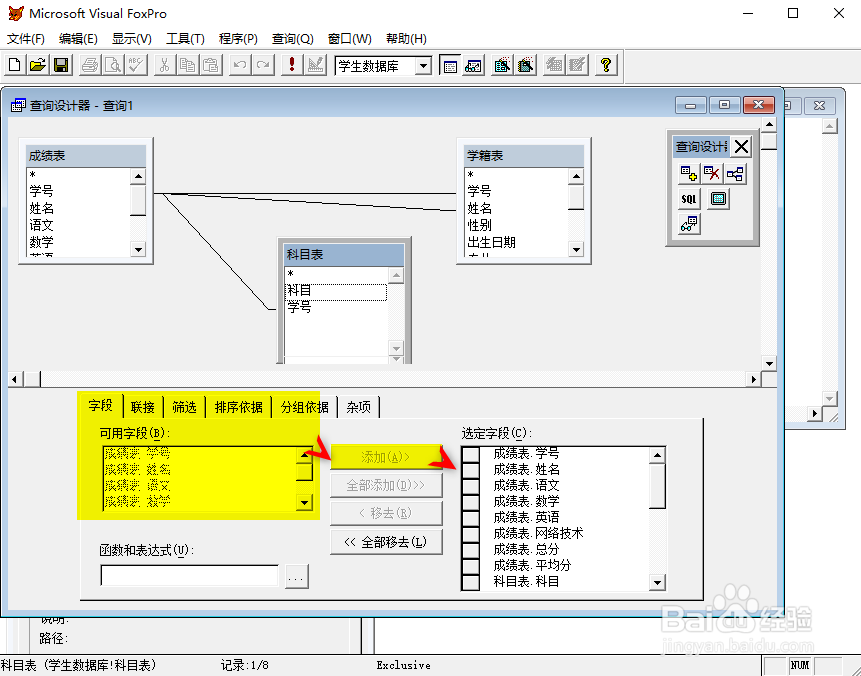Click the Redo arrow icon
This screenshot has width=861, height=676.
pyautogui.click(x=263, y=65)
